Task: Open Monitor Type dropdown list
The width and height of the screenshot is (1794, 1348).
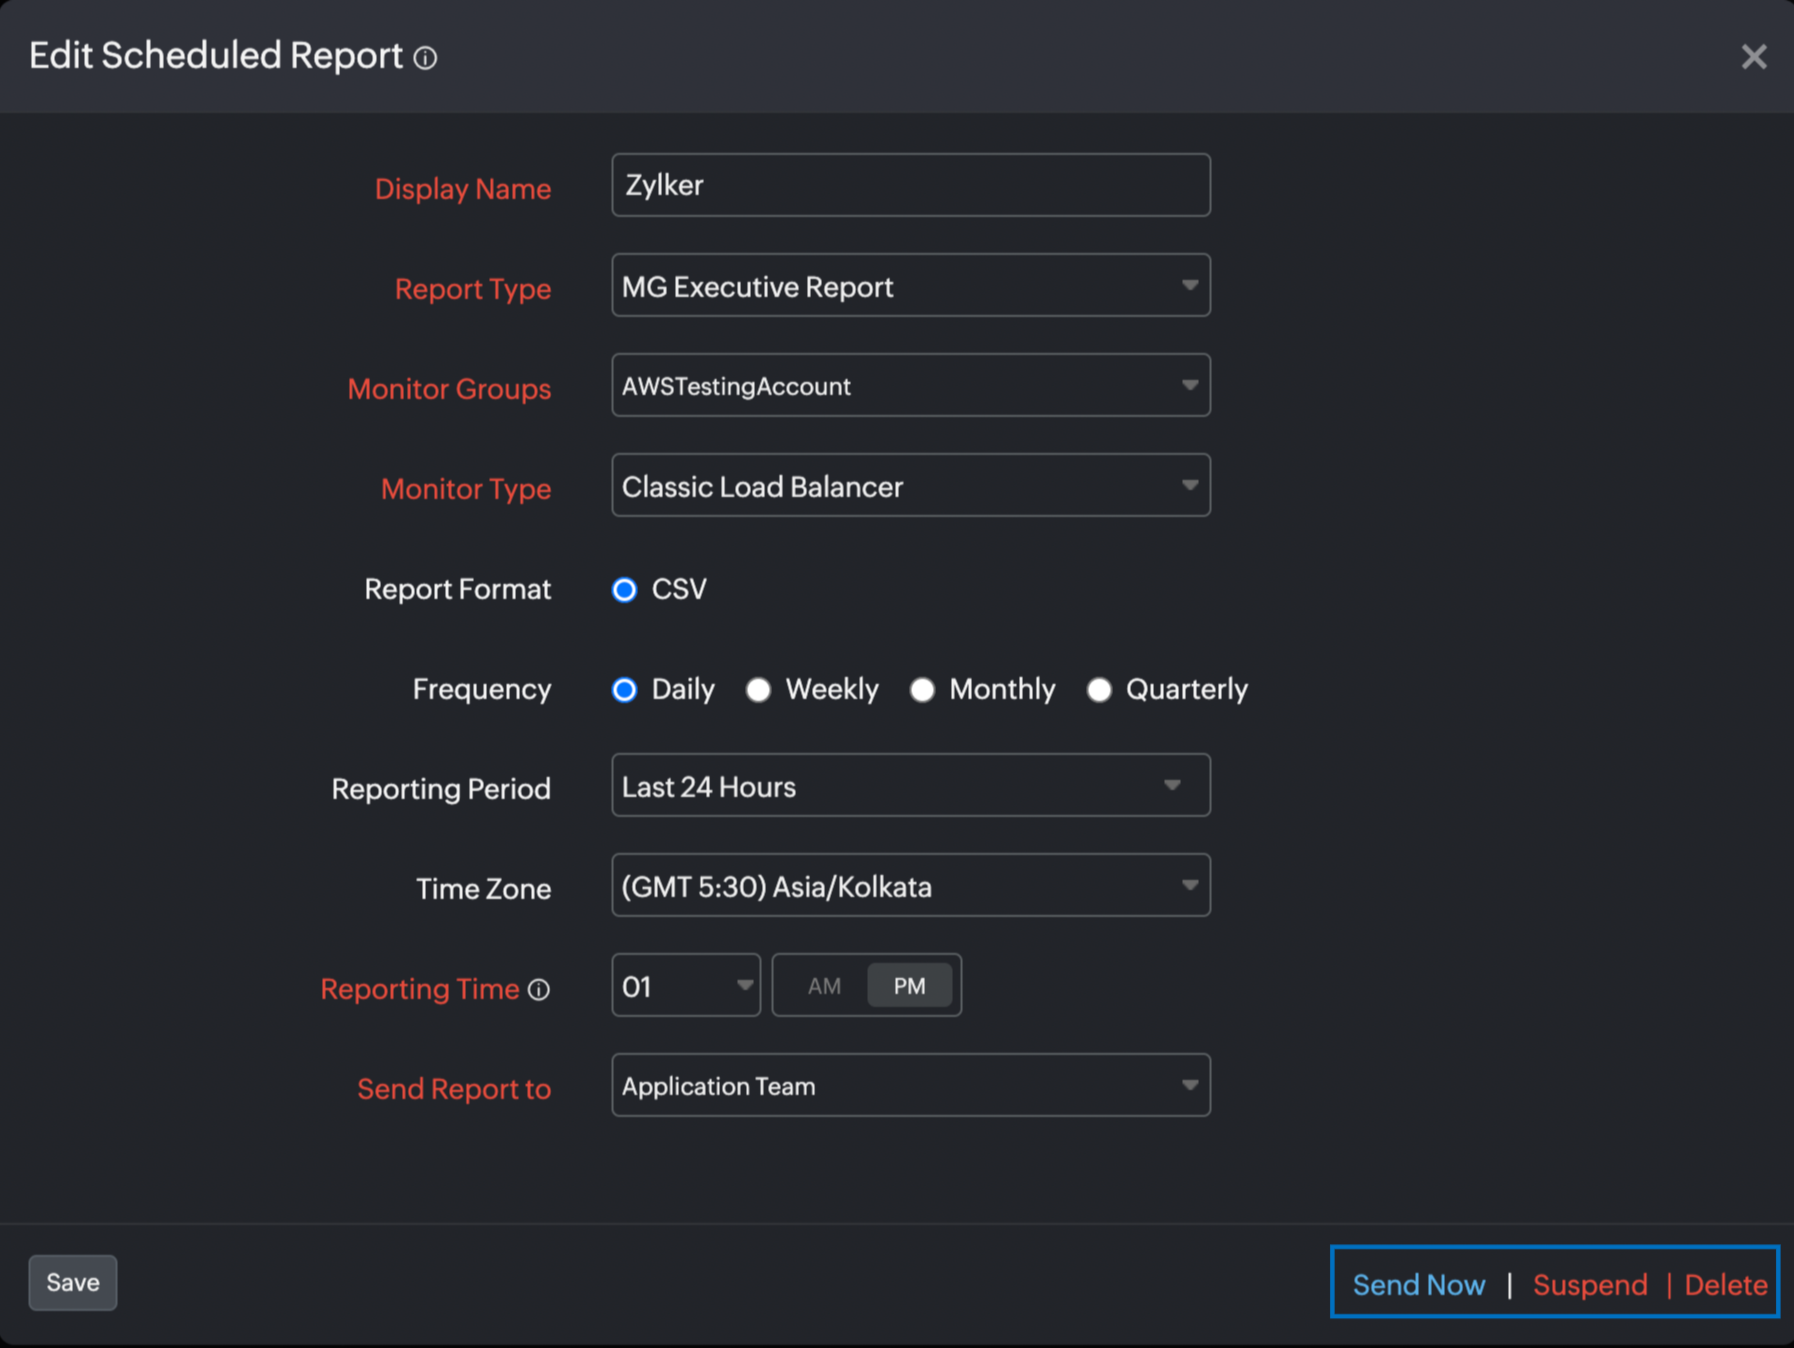Action: (x=910, y=486)
